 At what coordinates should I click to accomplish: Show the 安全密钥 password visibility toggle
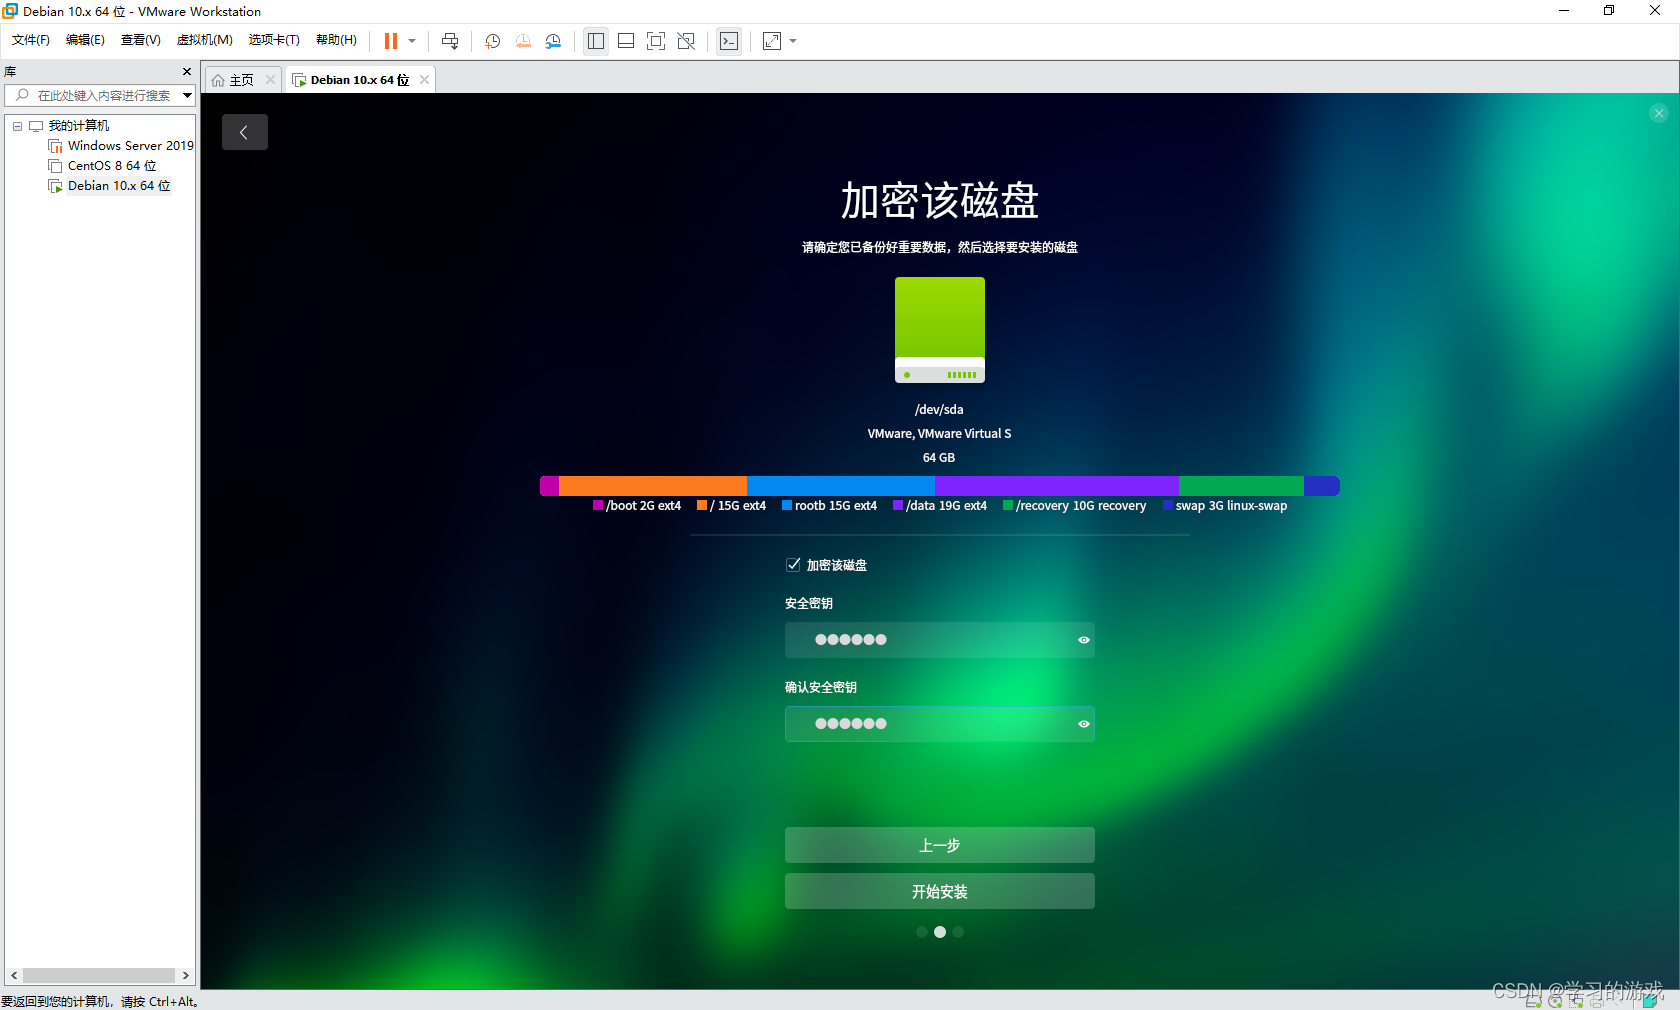1082,640
